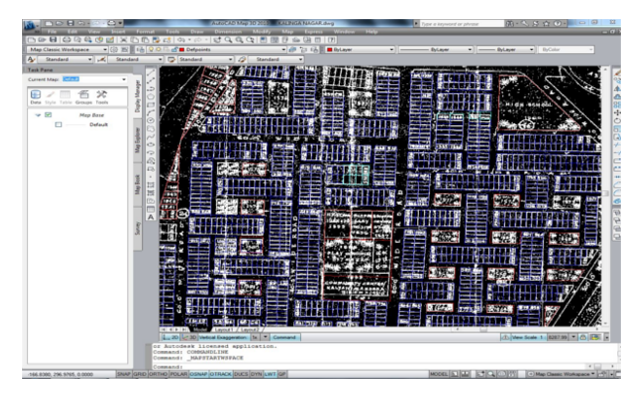This screenshot has width=640, height=400.
Task: Open the Text Style Standard dropdown
Action: [66, 59]
